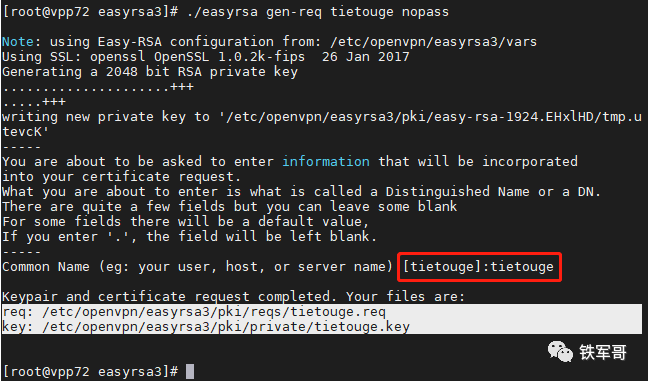Viewport: 648px width, 381px height.
Task: Click the 'Distinguished Name or a DN' text
Action: tap(493, 192)
